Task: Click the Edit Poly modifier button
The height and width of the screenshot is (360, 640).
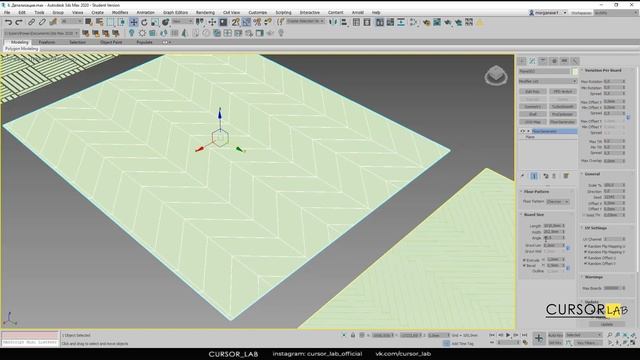Action: tap(533, 91)
